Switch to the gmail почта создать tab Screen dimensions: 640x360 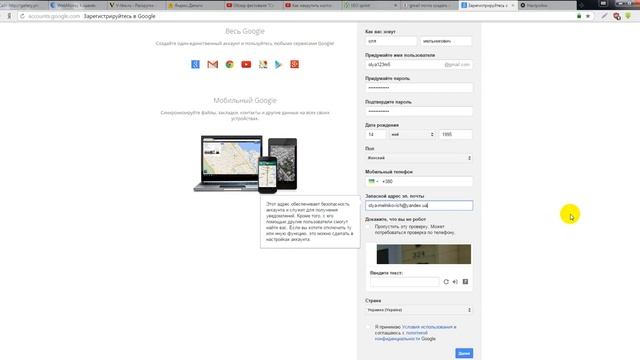pyautogui.click(x=428, y=5)
